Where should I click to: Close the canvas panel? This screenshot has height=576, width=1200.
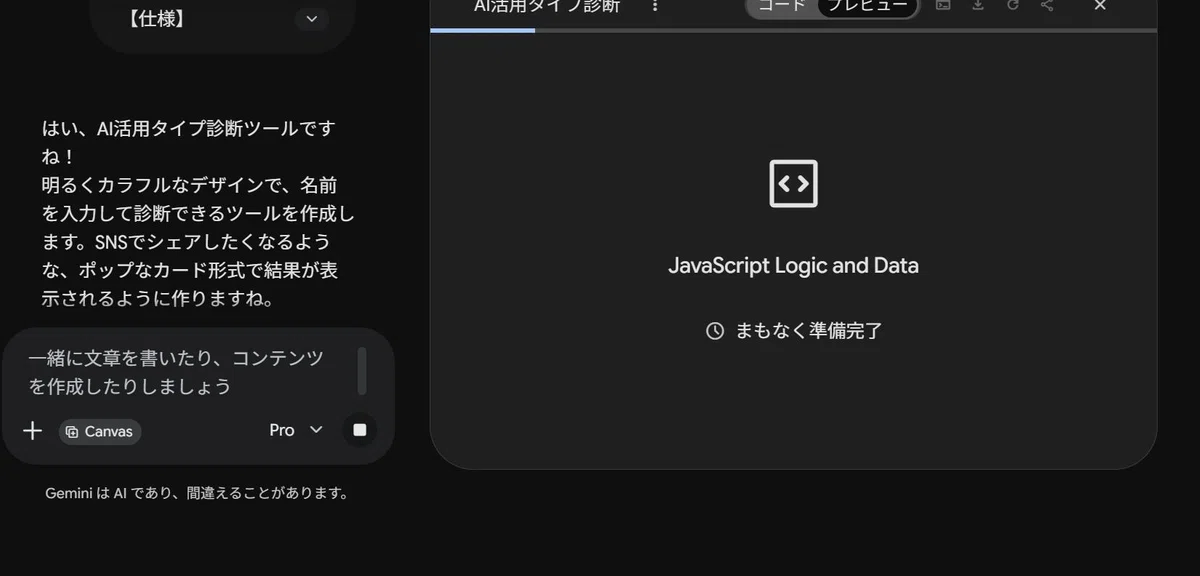pyautogui.click(x=1100, y=5)
